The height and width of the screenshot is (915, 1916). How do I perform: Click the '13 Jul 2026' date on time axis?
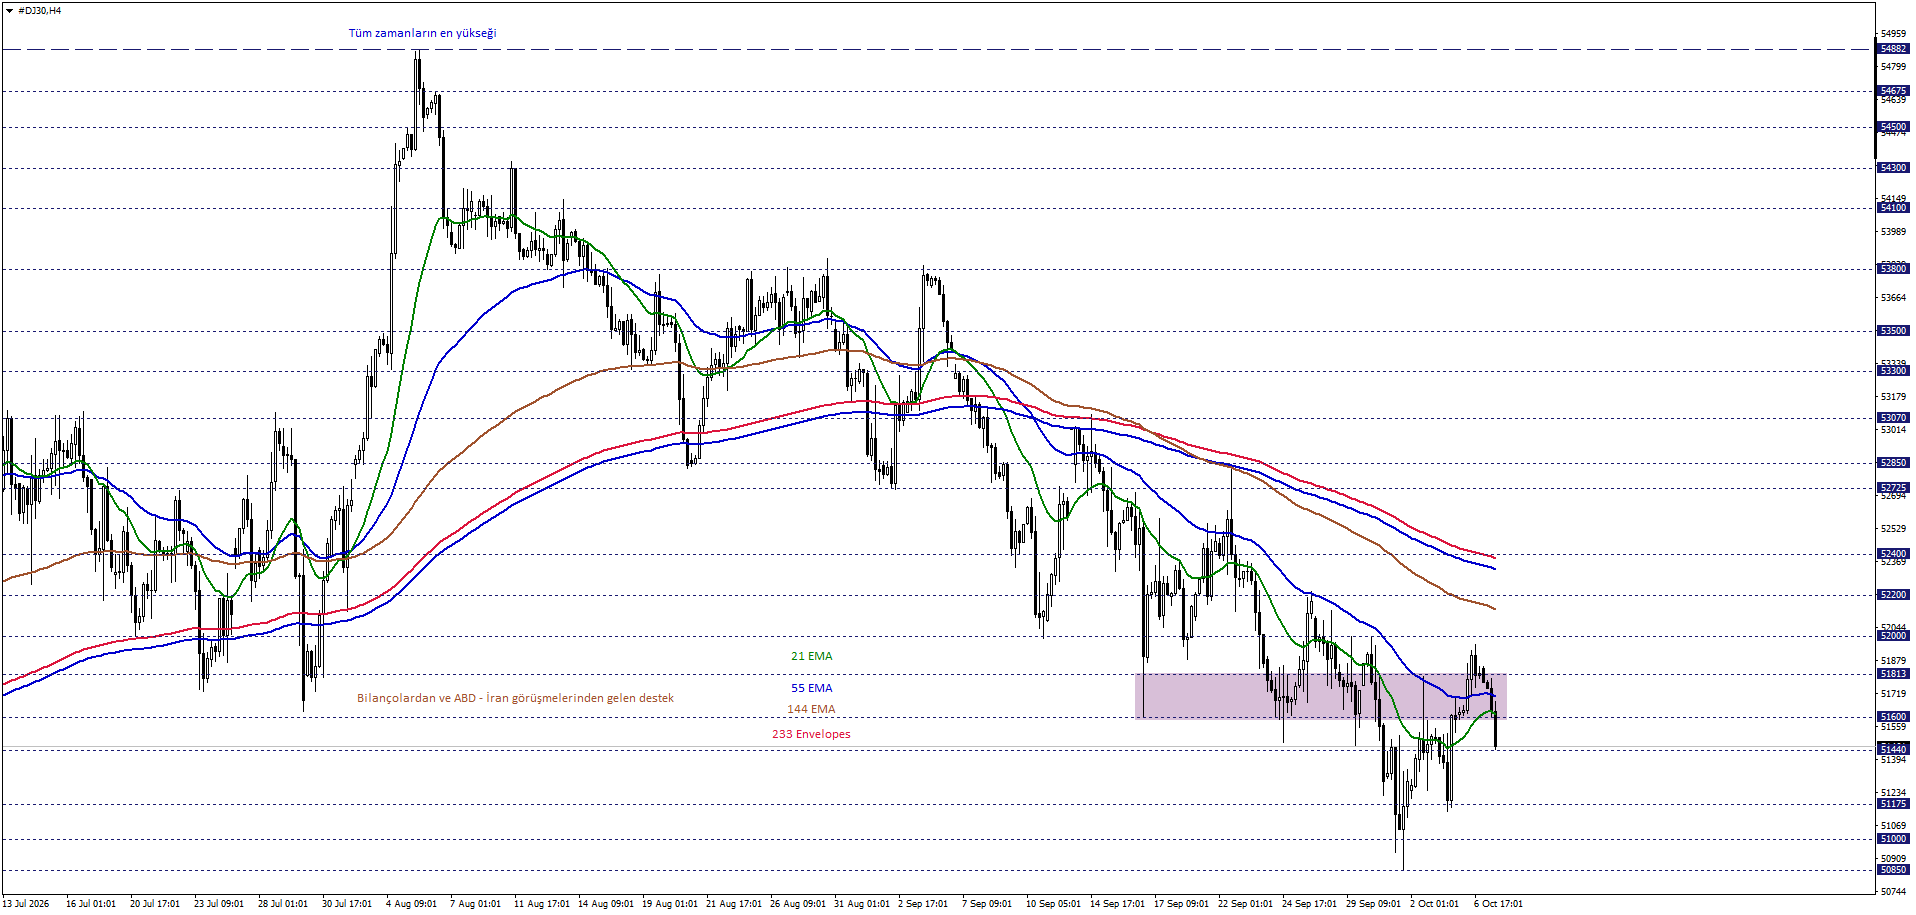pyautogui.click(x=26, y=904)
